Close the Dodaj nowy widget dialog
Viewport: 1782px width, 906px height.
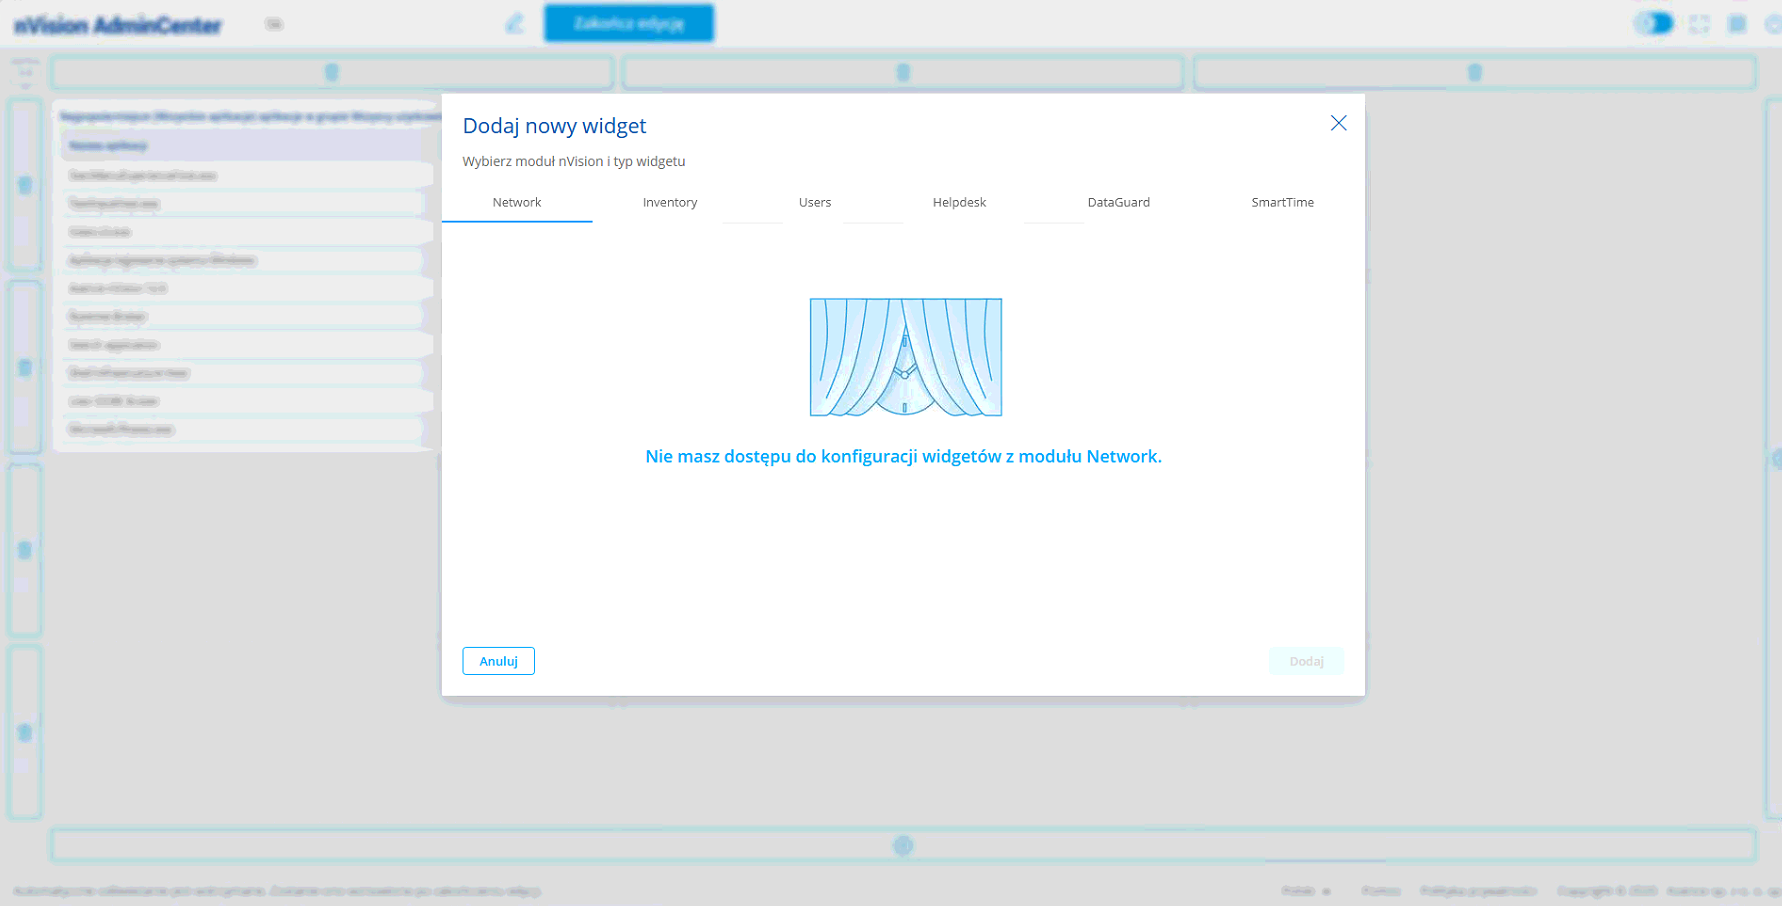tap(1338, 123)
